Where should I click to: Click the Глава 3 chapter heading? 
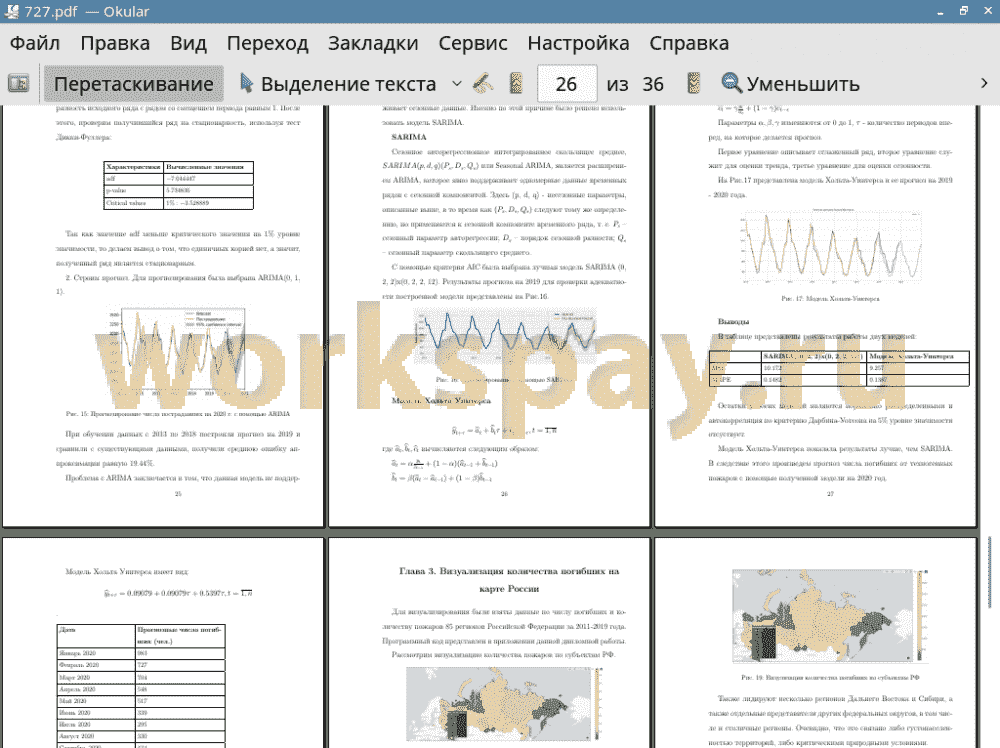click(509, 580)
